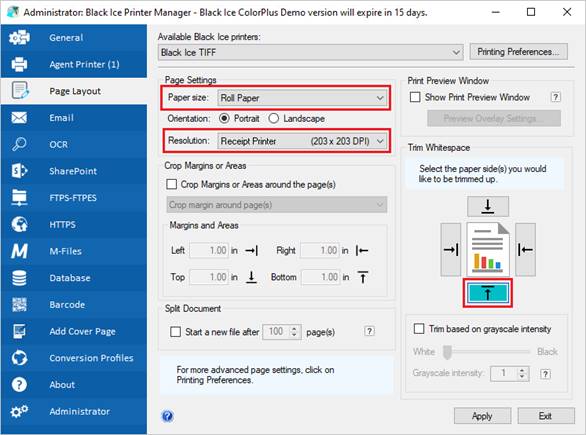This screenshot has width=586, height=435.
Task: Open the Crop margin around pages dropdown
Action: (277, 205)
